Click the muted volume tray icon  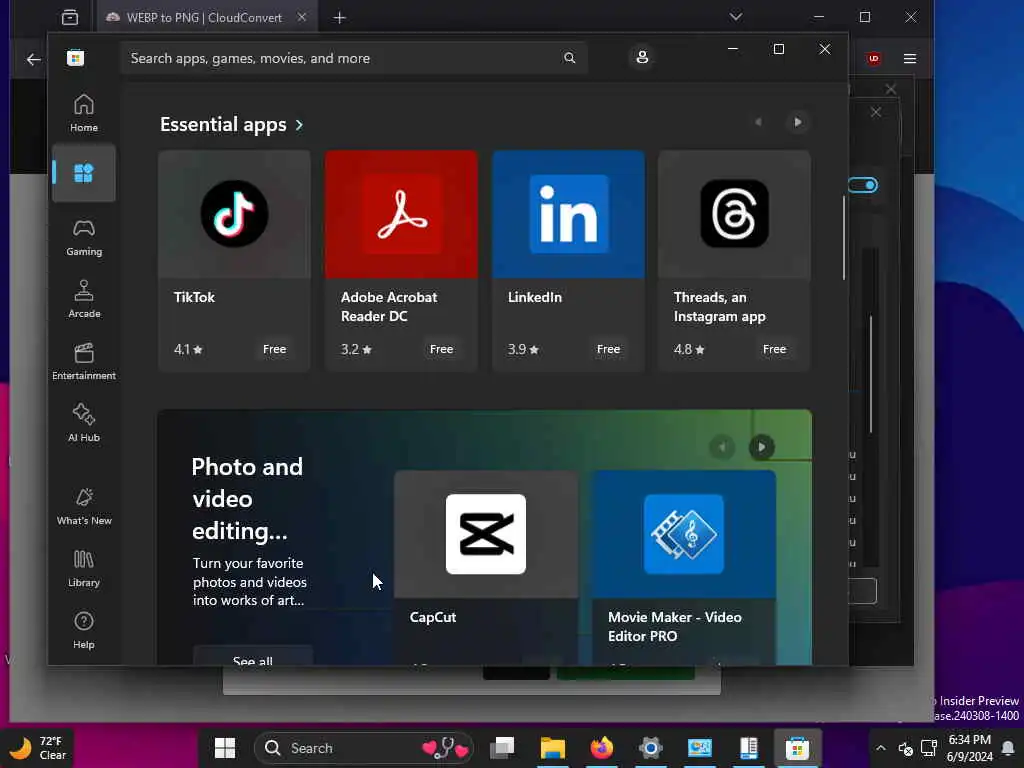coord(905,748)
